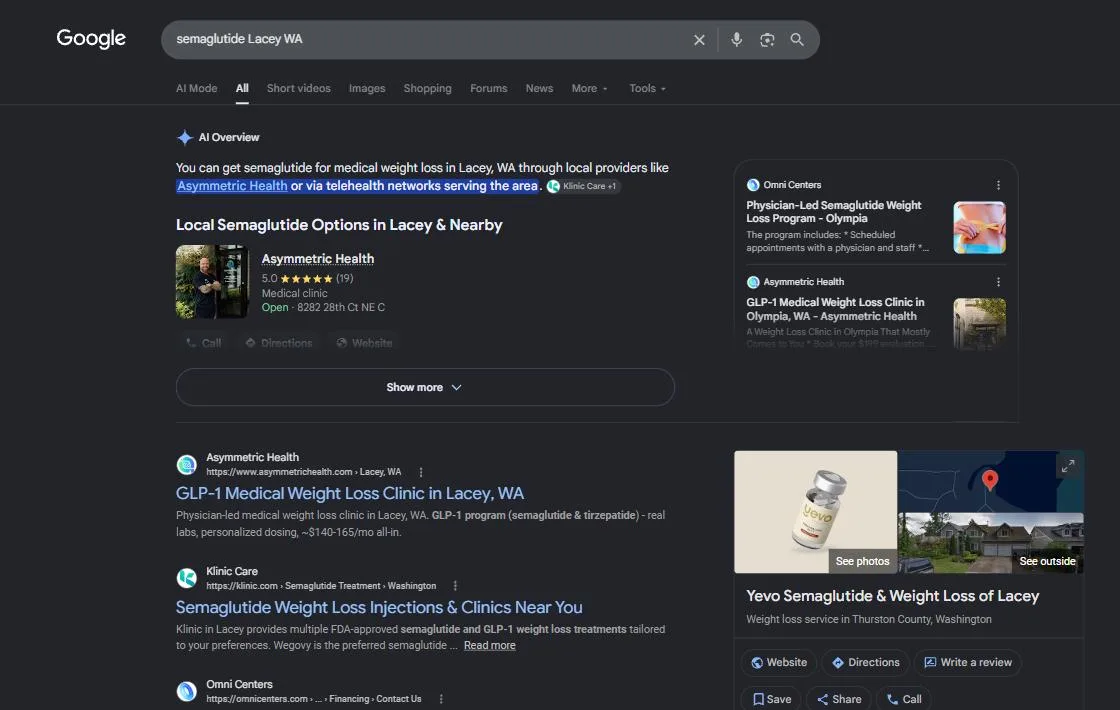Write a review for Yevo
The height and width of the screenshot is (710, 1120).
pyautogui.click(x=968, y=663)
